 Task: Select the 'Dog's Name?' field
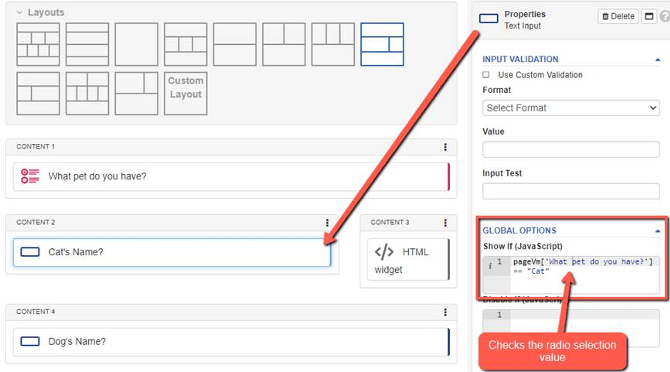click(231, 342)
